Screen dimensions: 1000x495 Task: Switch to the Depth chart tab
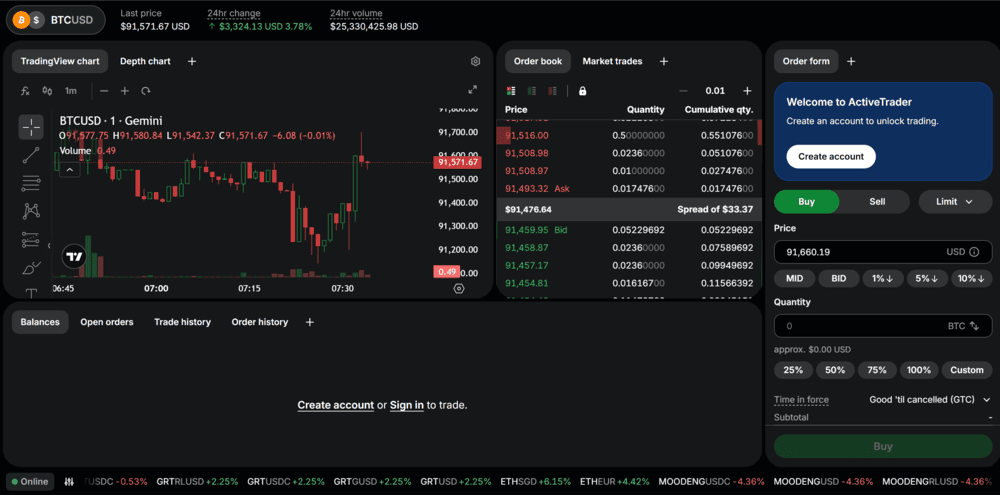[x=145, y=61]
